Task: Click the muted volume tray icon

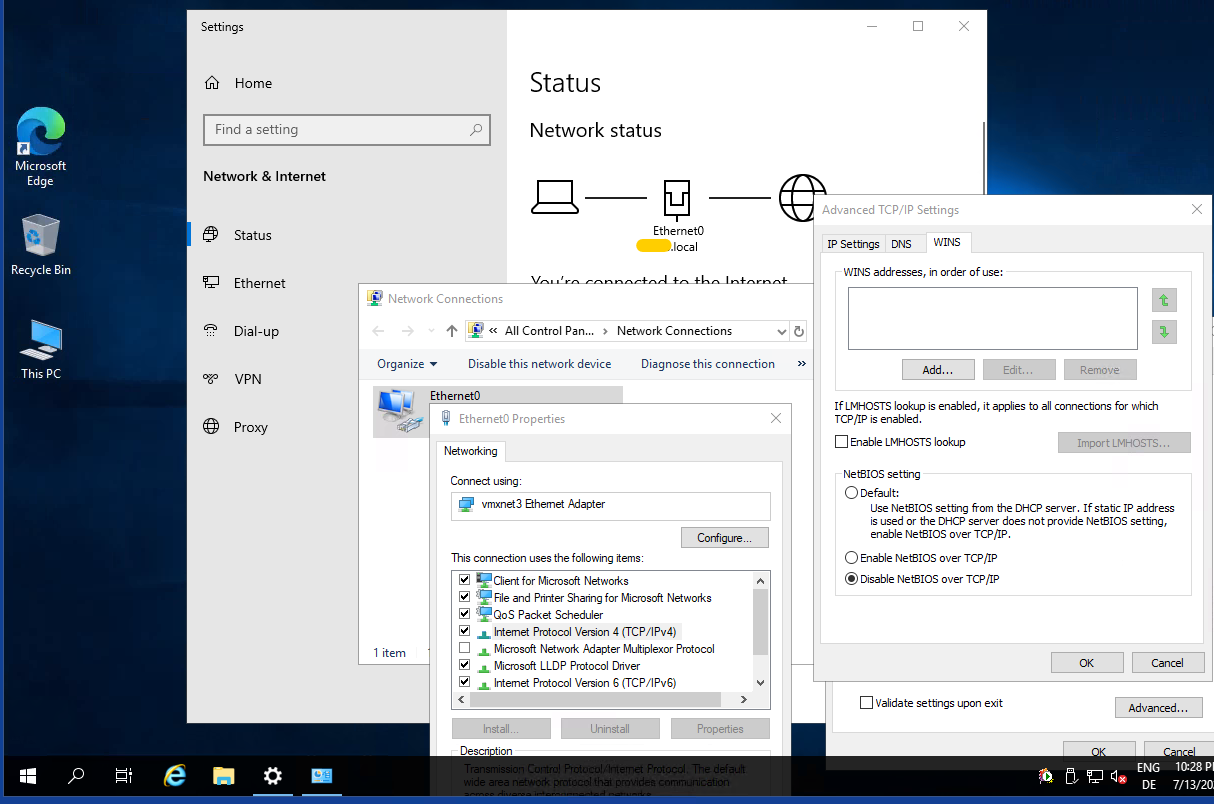Action: click(1119, 776)
